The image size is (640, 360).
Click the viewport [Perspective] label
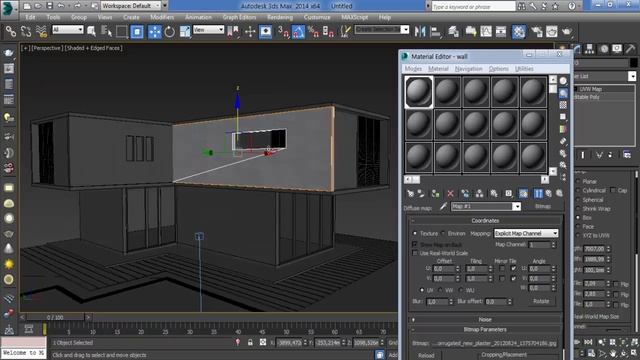click(x=47, y=48)
